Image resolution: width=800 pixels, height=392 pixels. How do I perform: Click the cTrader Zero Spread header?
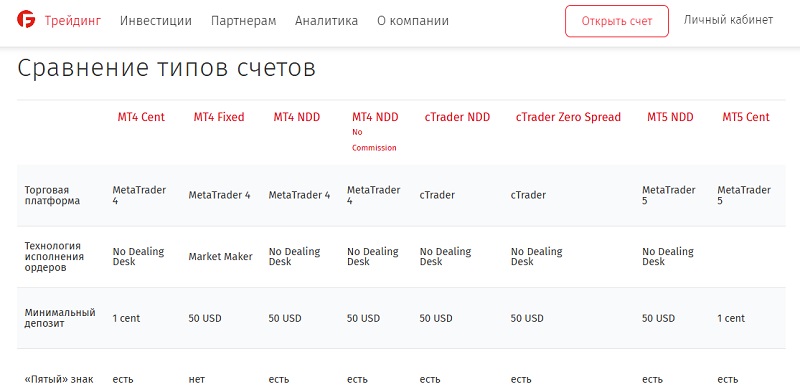click(x=568, y=117)
